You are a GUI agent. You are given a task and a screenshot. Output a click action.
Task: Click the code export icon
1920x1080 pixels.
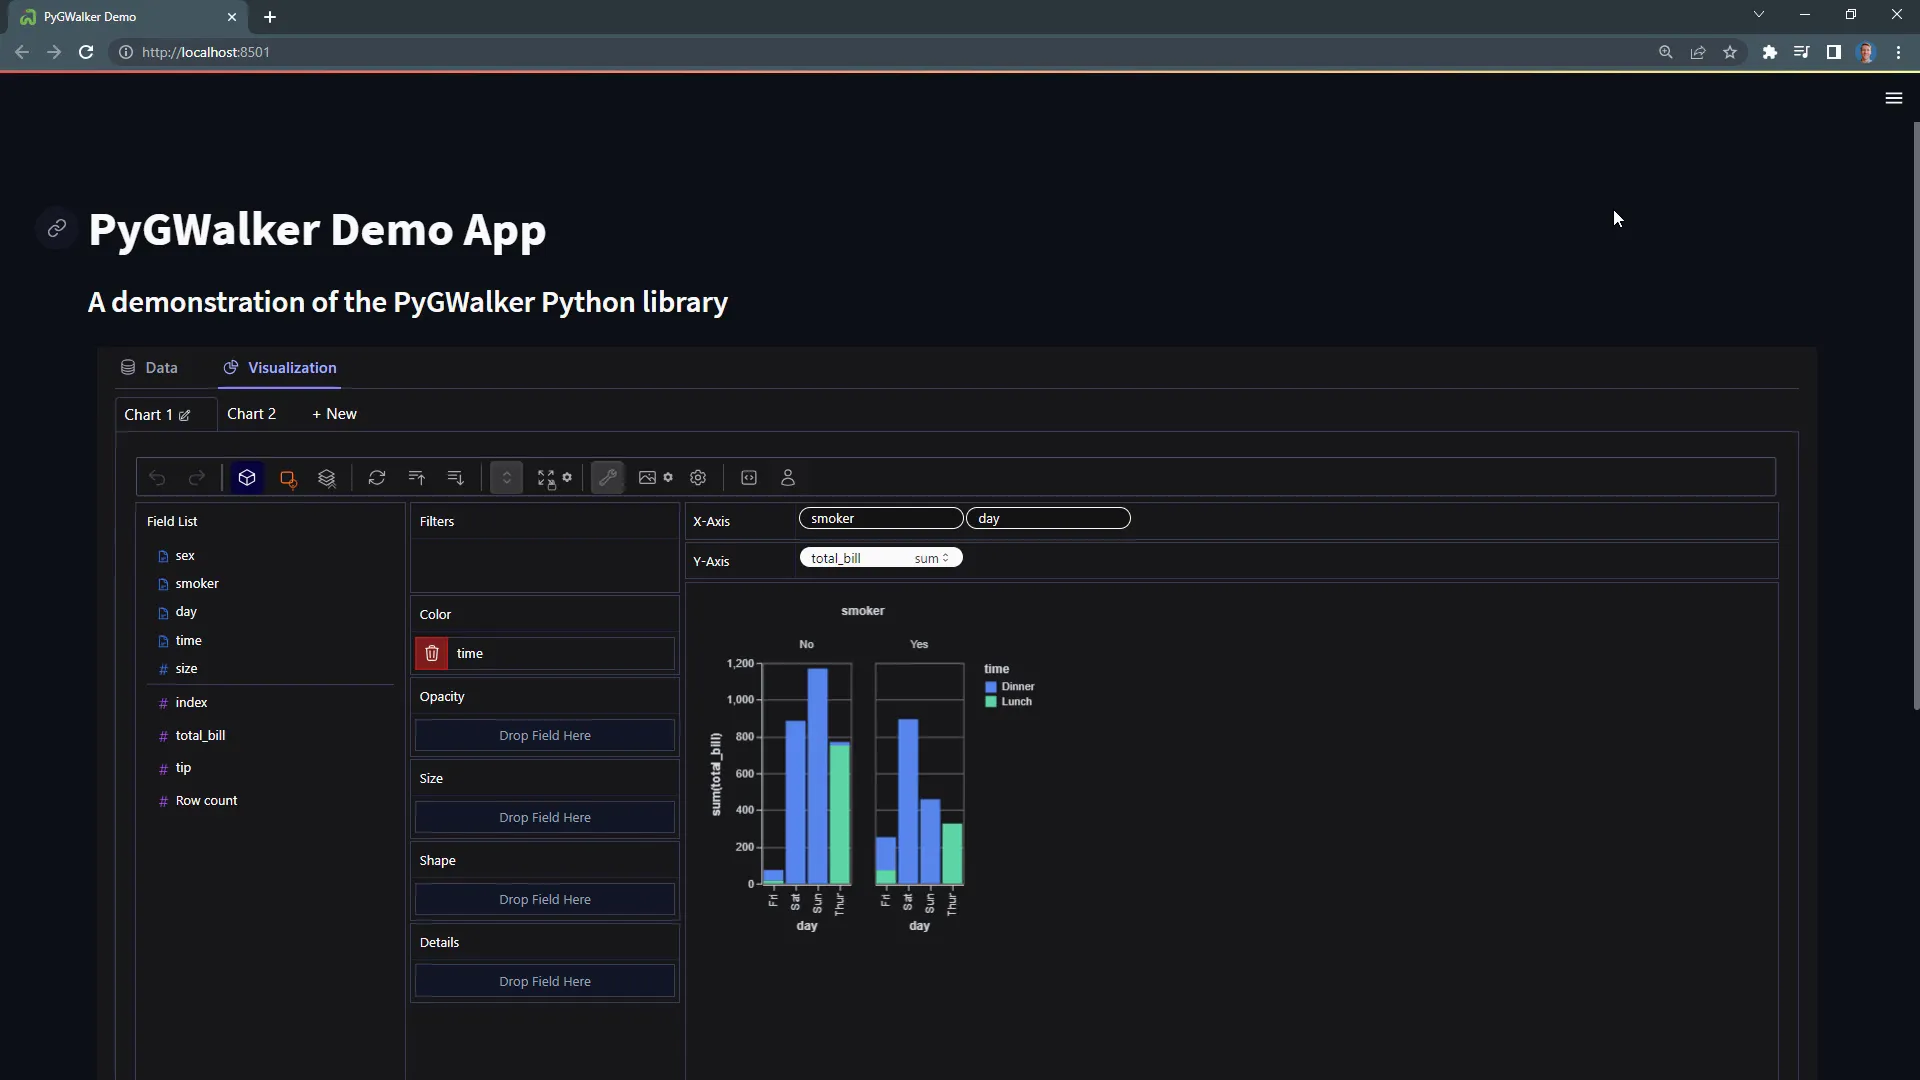click(x=749, y=477)
